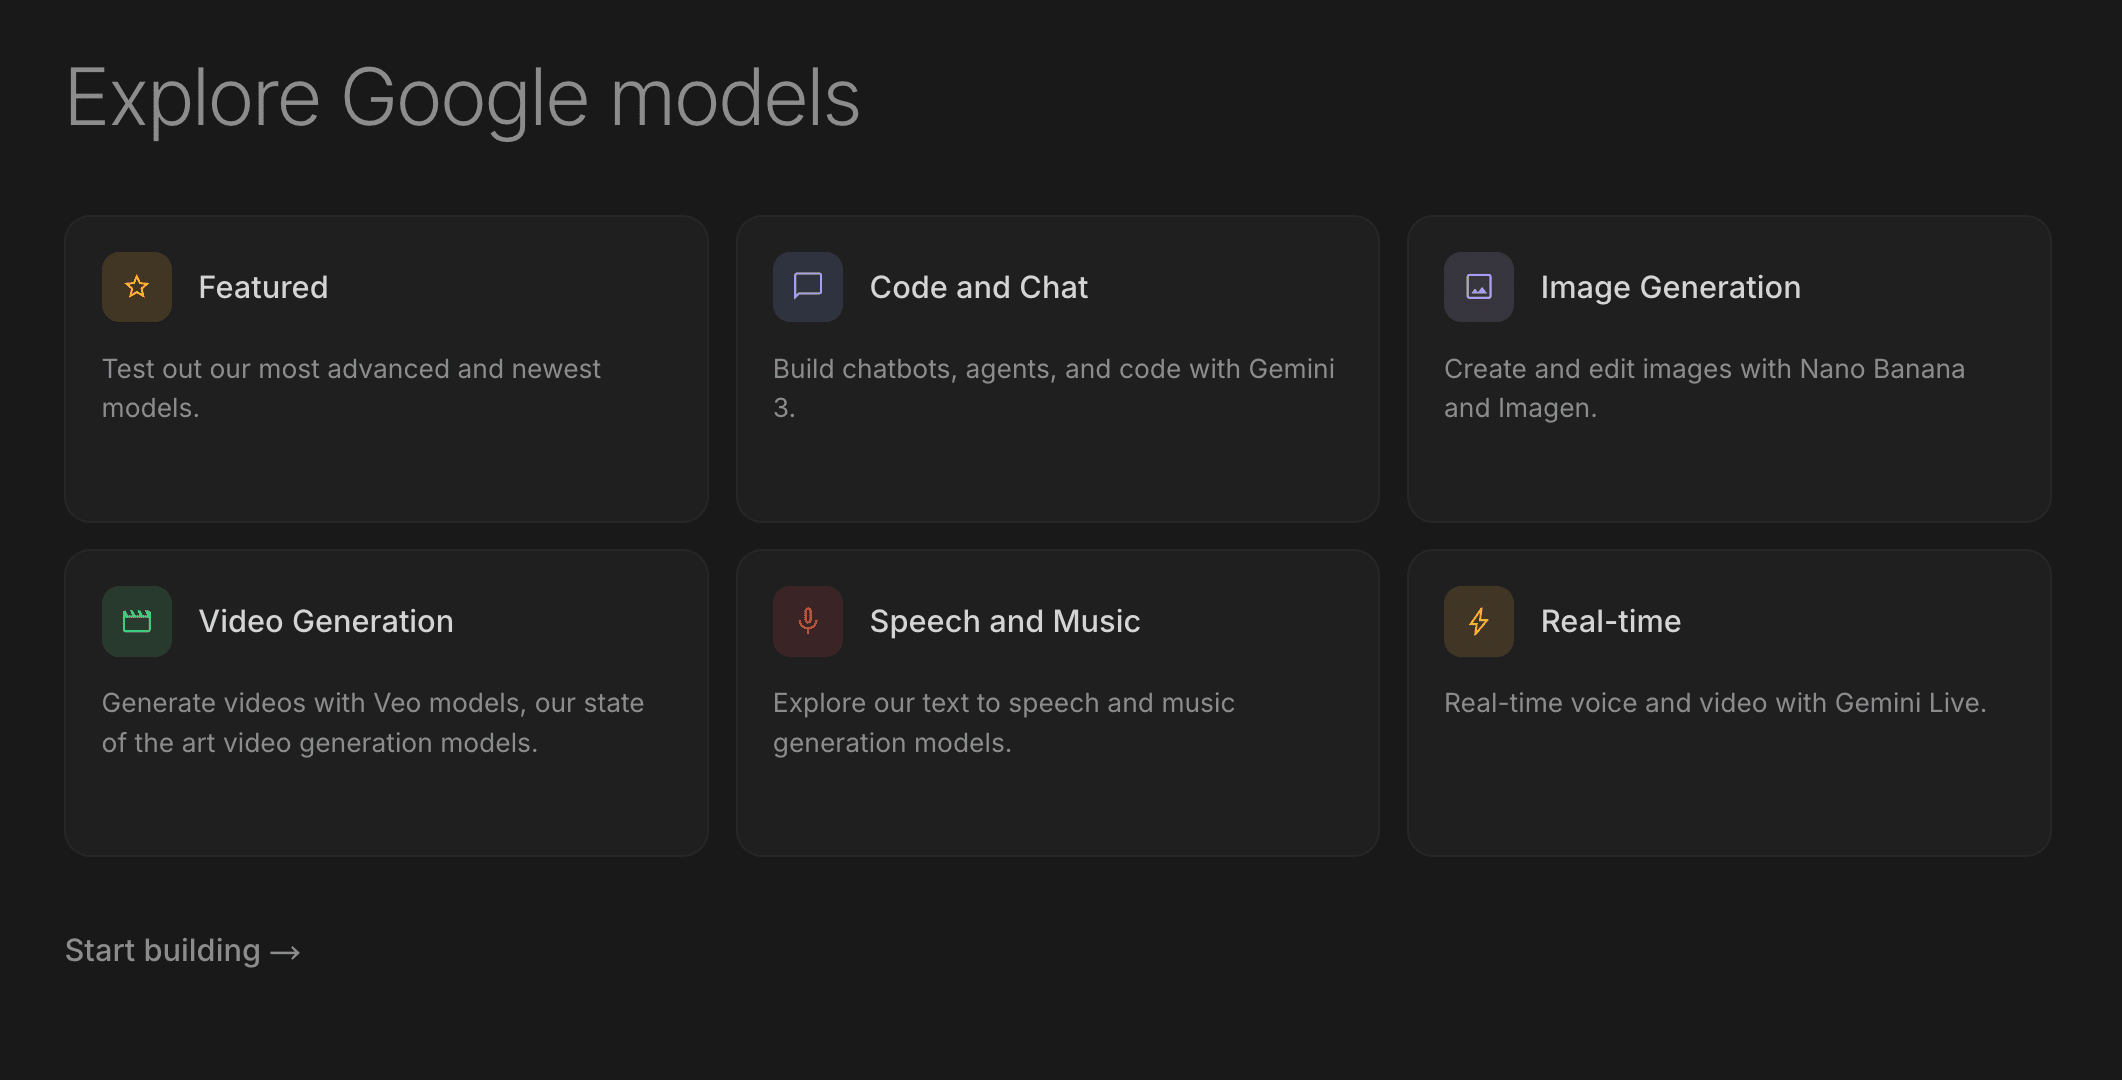Click the image icon for Image Generation
The width and height of the screenshot is (2122, 1080).
coord(1478,287)
